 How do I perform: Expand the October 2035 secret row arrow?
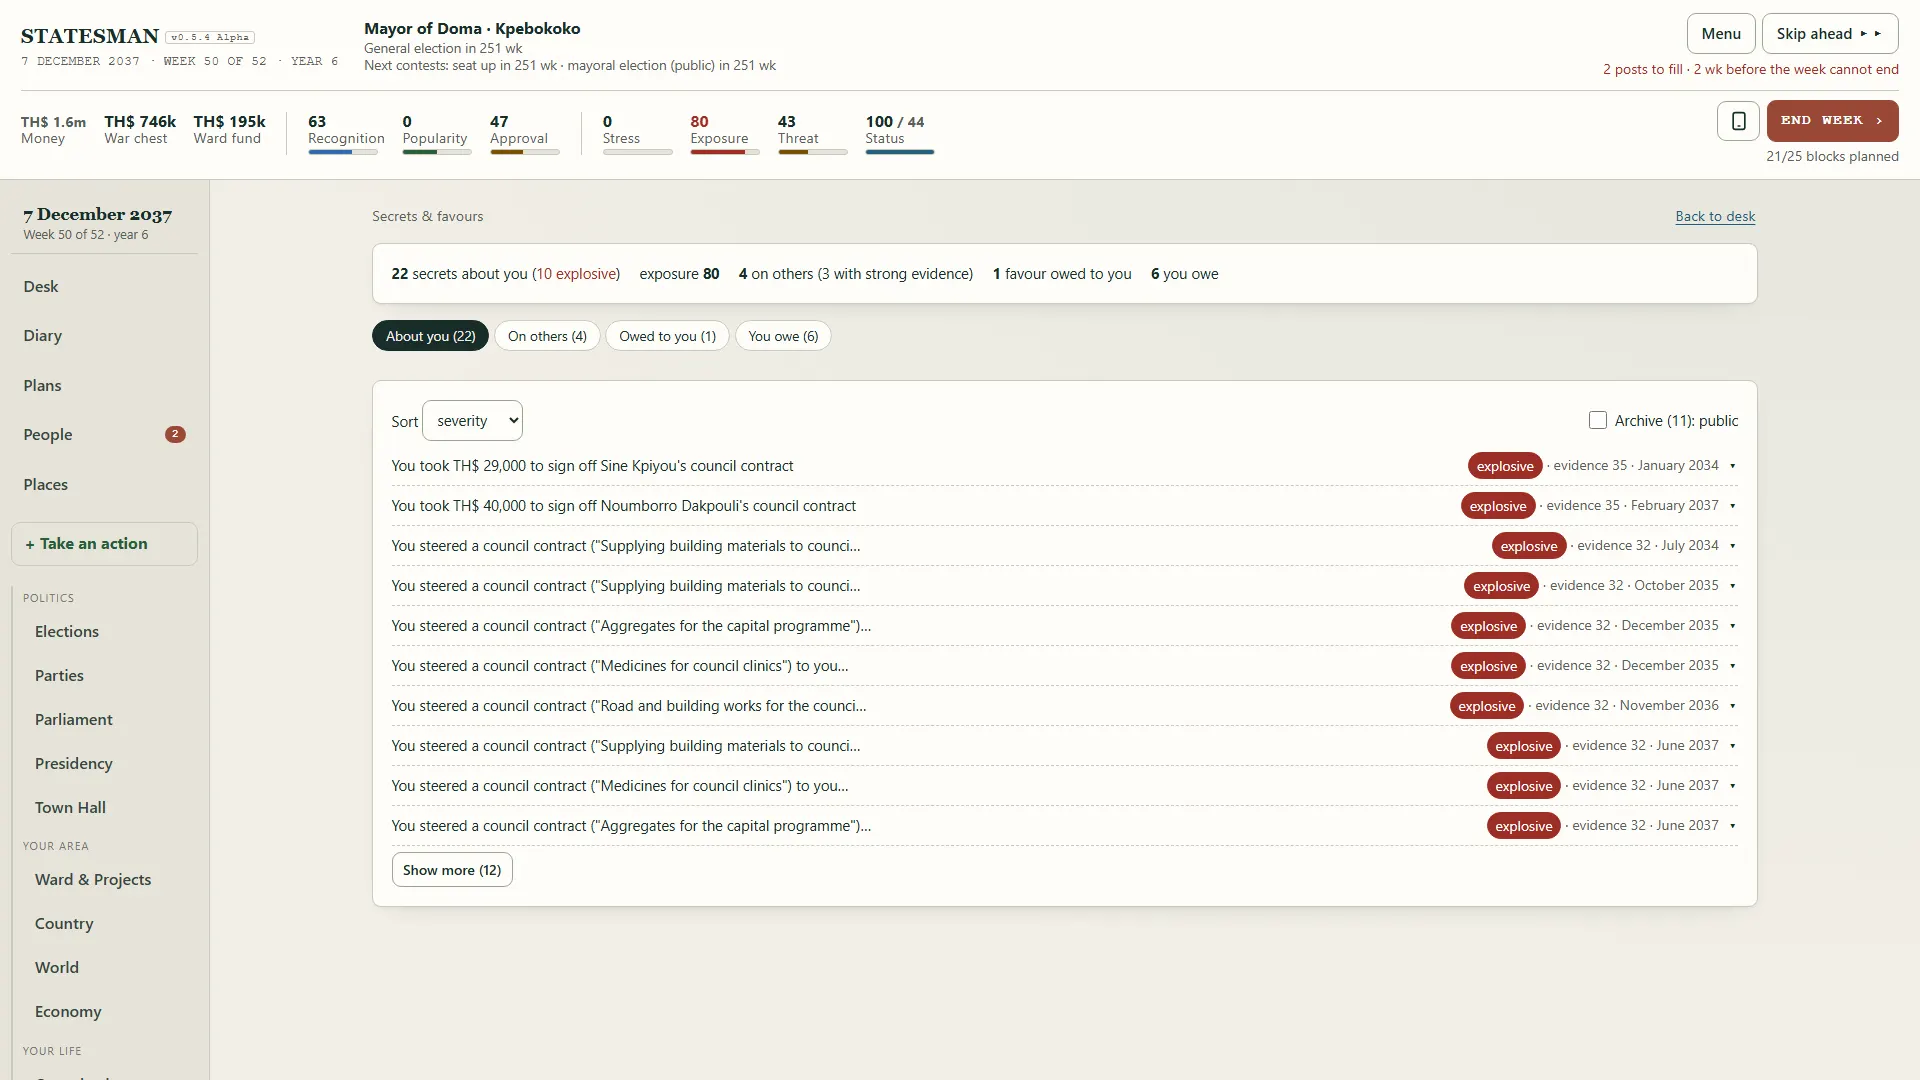click(x=1732, y=586)
